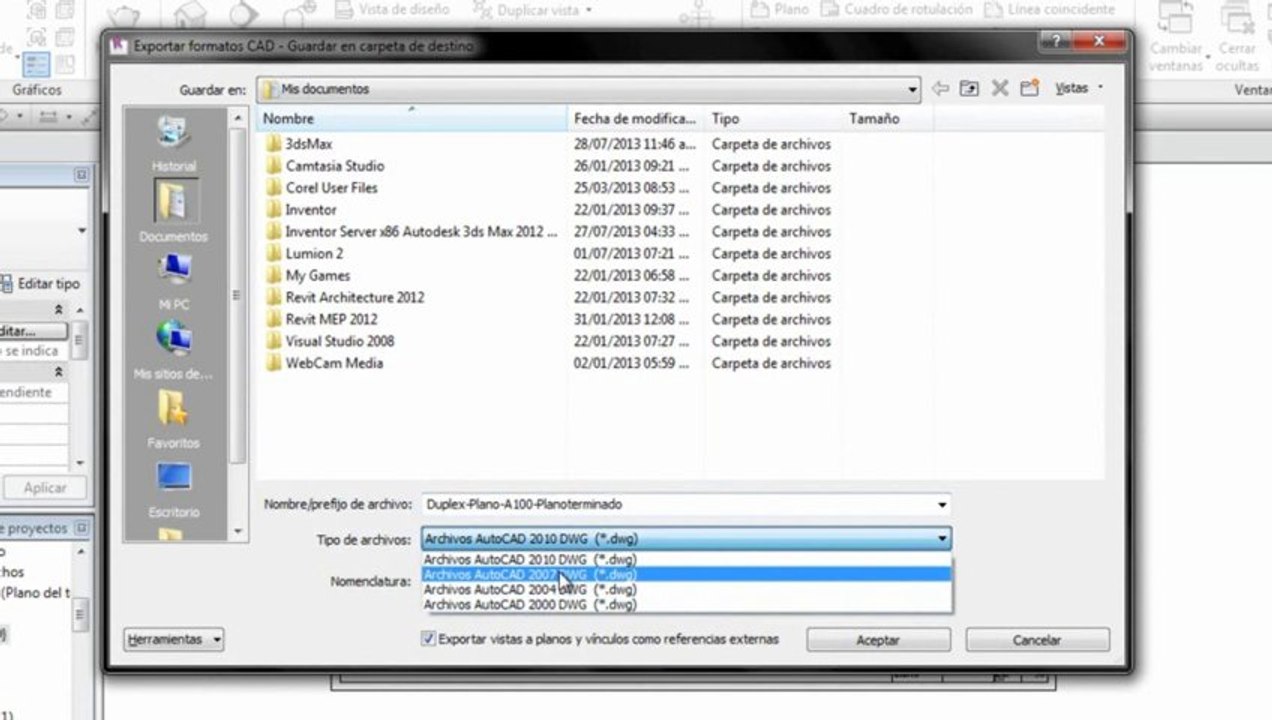Click the file name input field
This screenshot has width=1272, height=720.
point(678,505)
